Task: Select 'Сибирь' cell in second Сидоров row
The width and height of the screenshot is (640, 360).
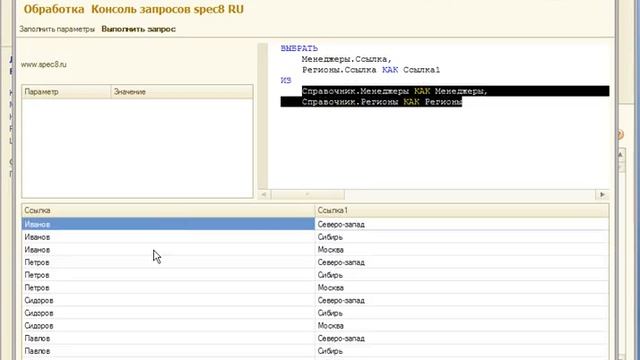Action: tap(462, 313)
